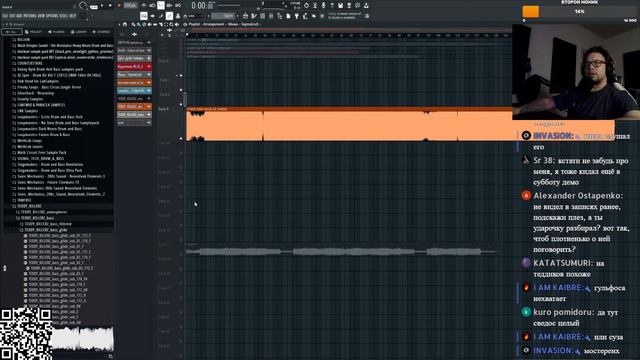Select the Select tool in playlist toolbar
The height and width of the screenshot is (360, 640).
[166, 24]
